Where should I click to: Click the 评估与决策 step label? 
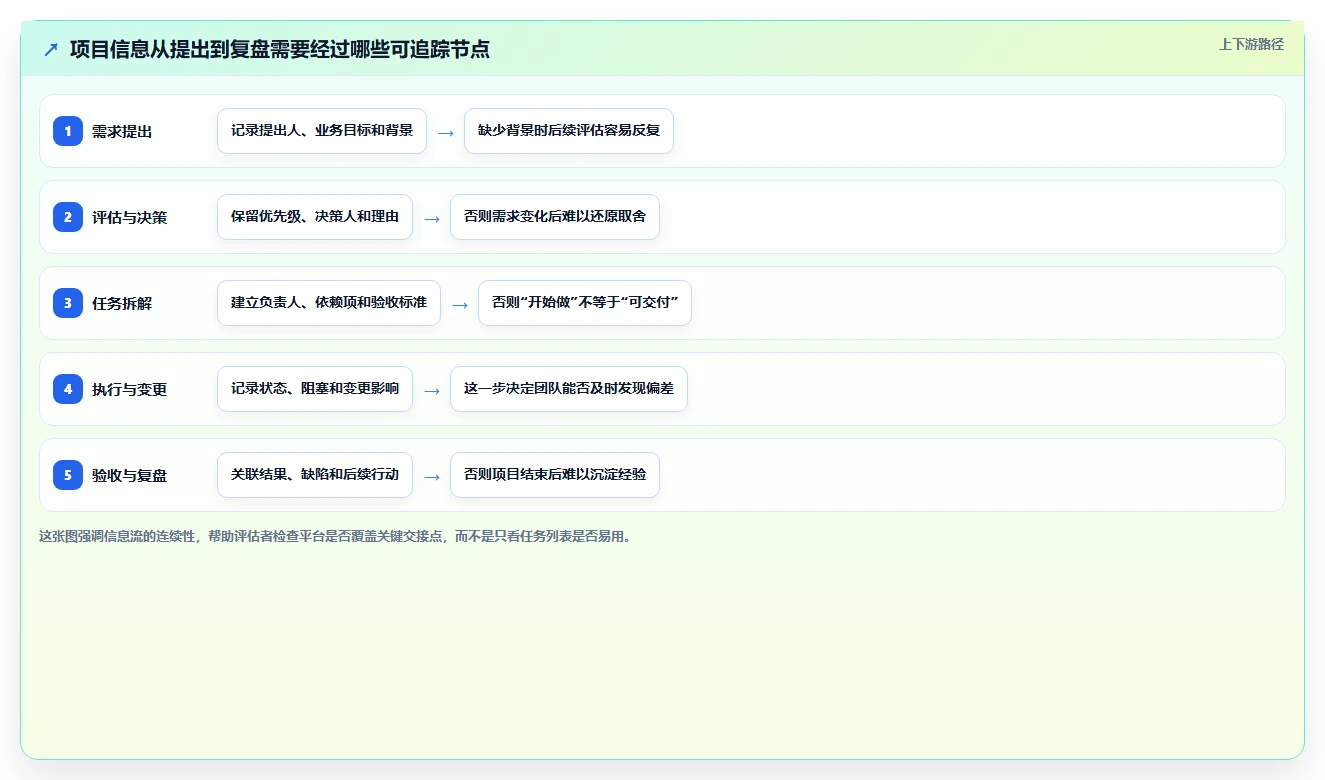point(129,217)
